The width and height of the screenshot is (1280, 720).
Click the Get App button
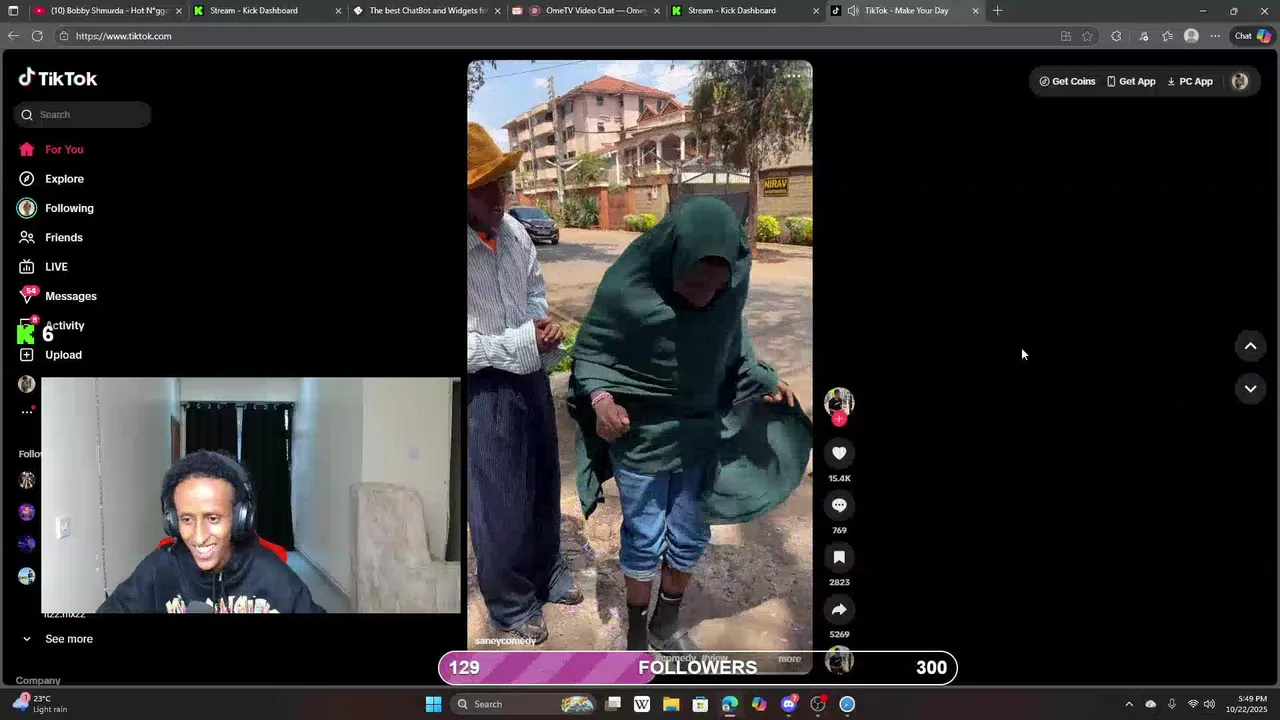(x=1131, y=81)
